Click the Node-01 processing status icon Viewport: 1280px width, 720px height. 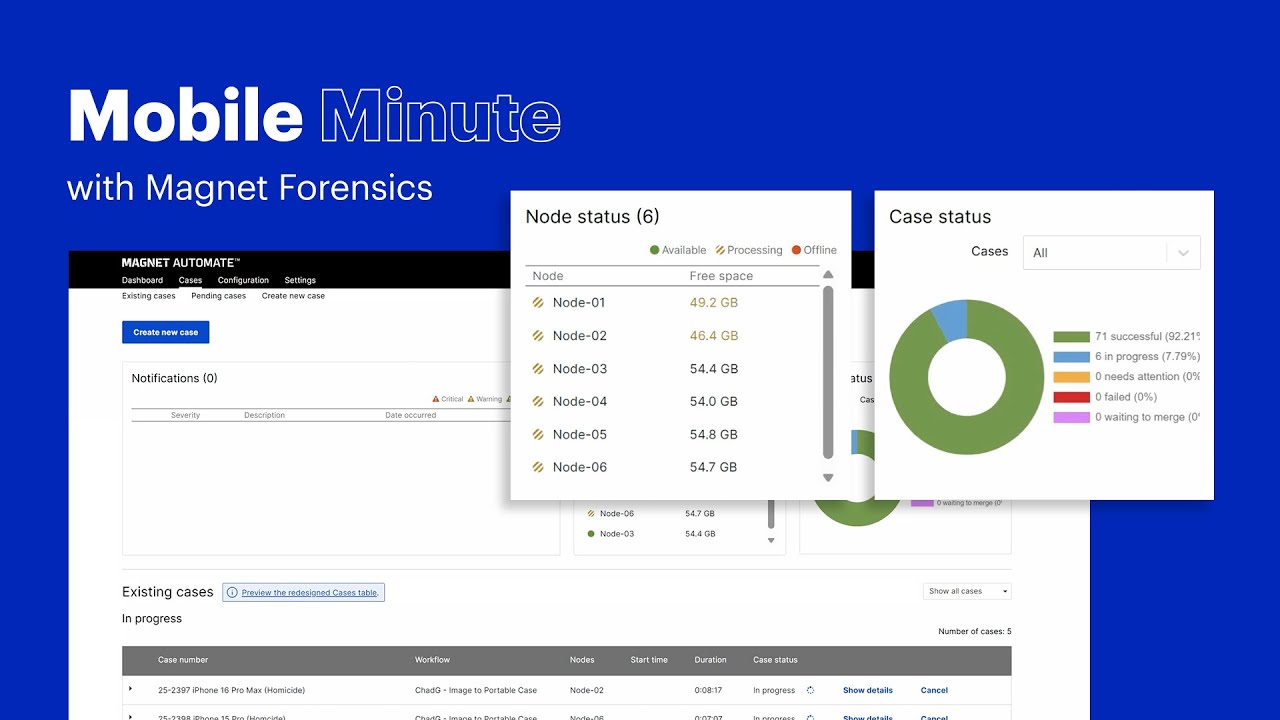tap(538, 302)
